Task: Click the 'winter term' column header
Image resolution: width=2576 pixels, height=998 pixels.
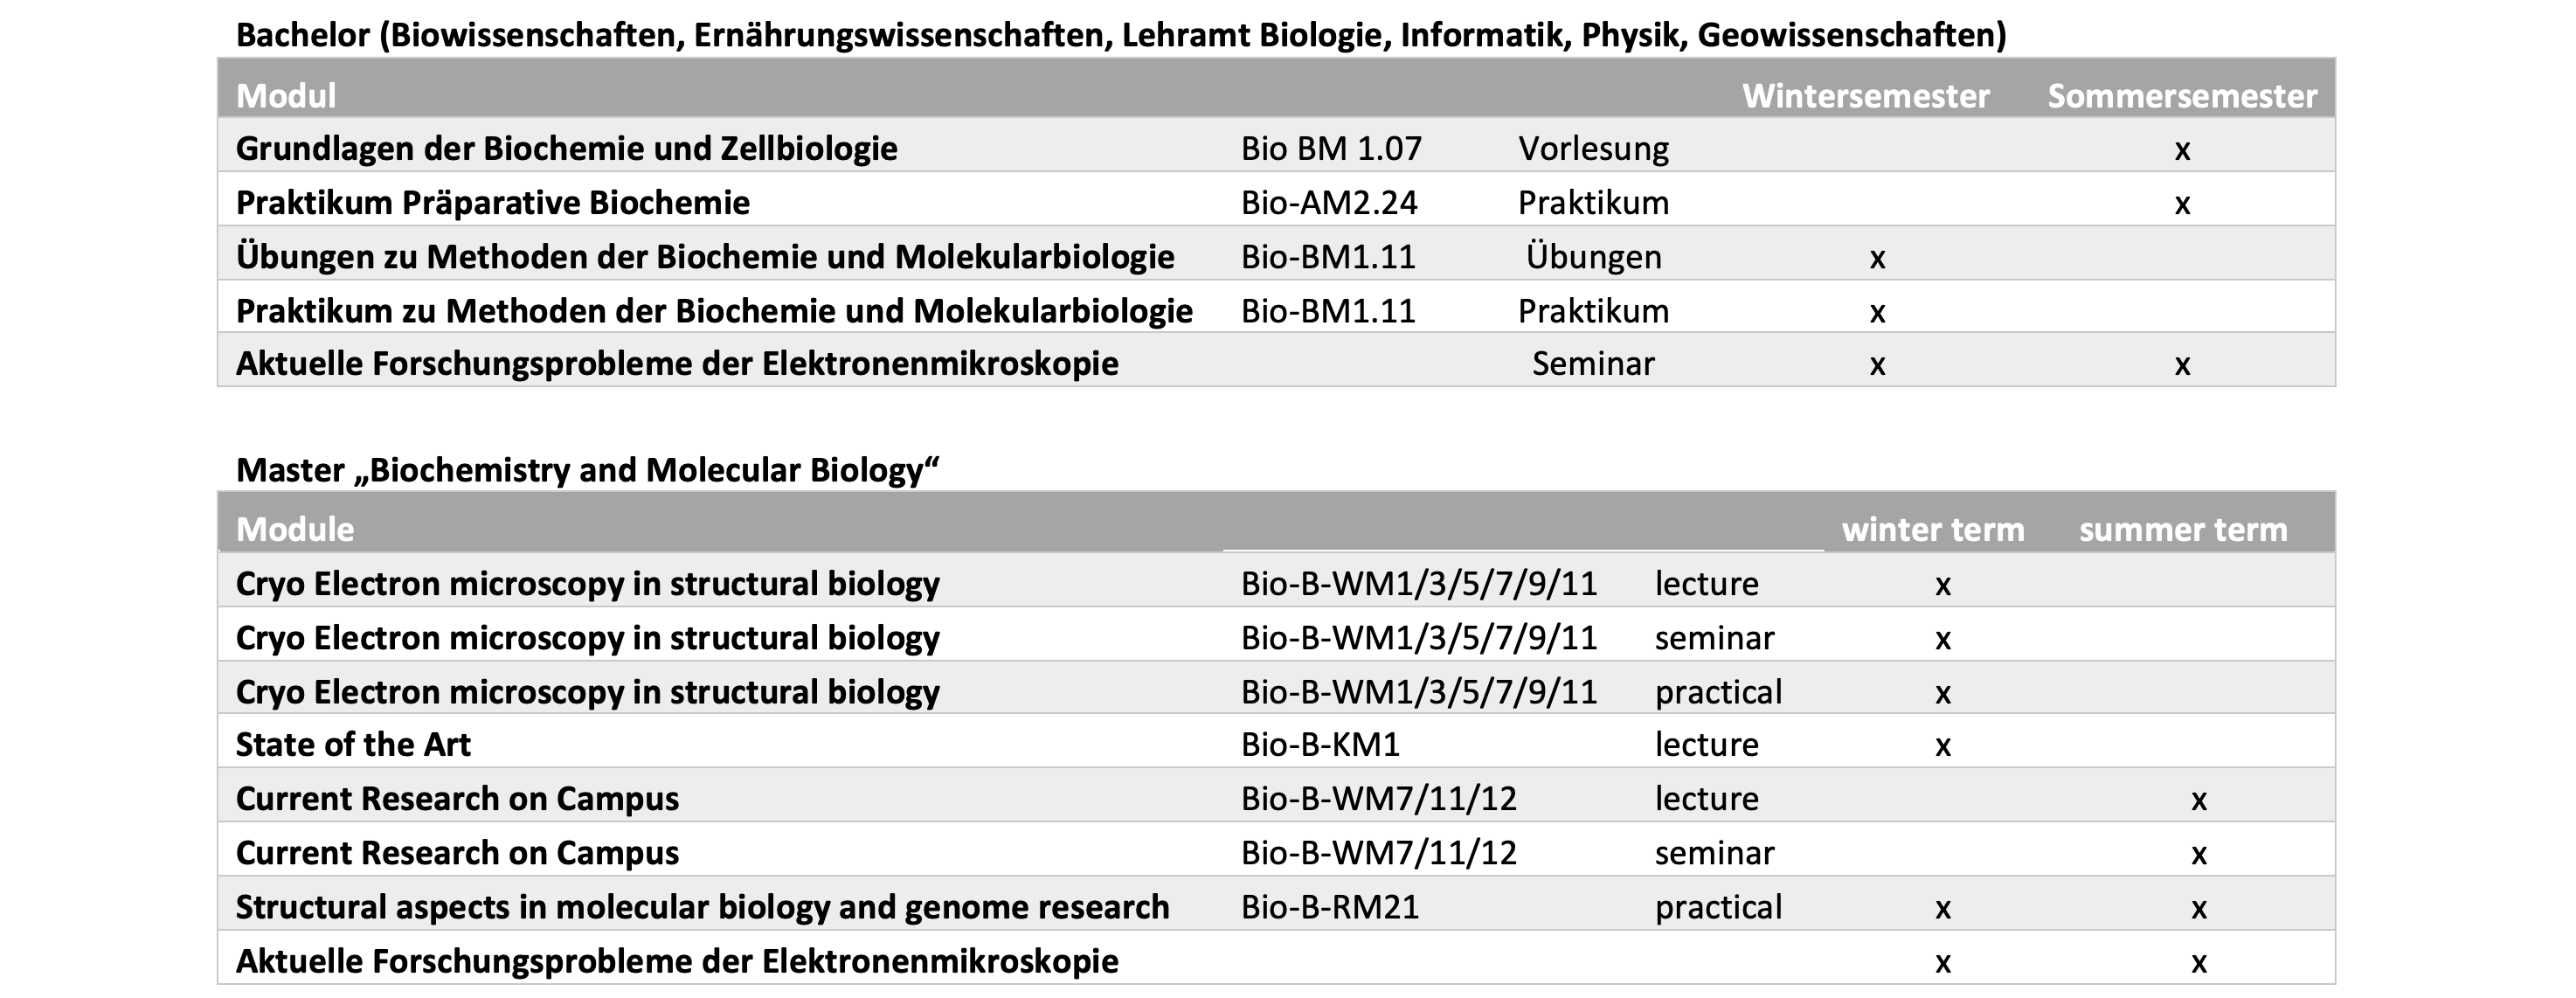Action: pos(1932,529)
